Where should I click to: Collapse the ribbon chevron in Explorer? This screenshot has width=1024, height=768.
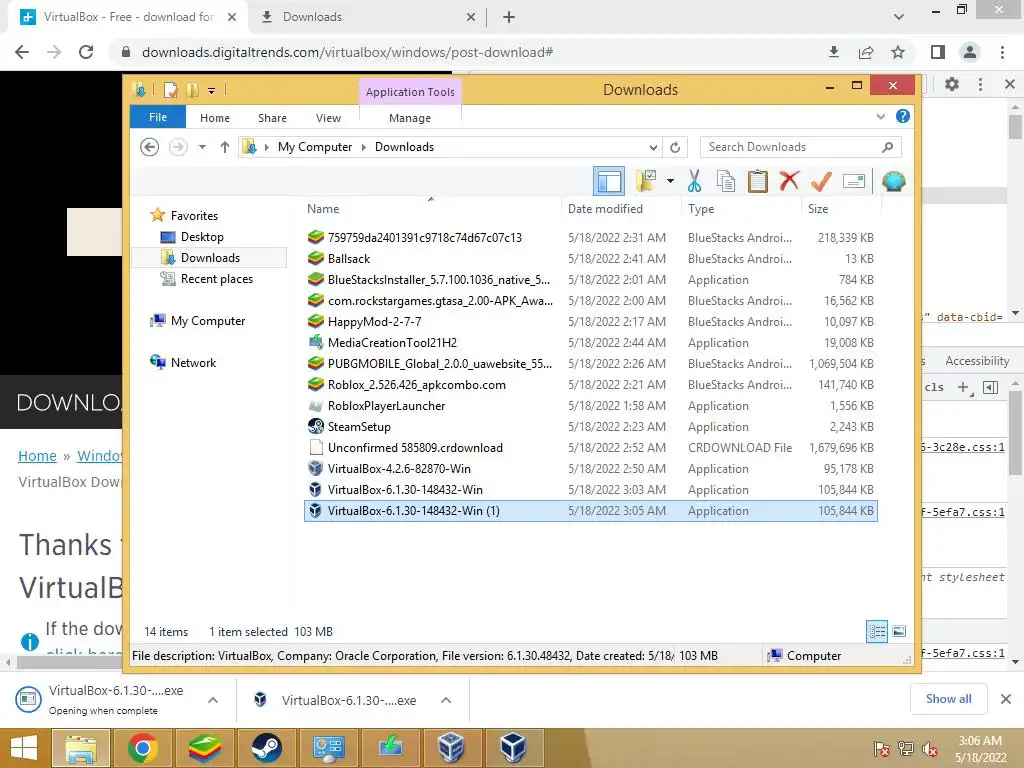[x=880, y=116]
